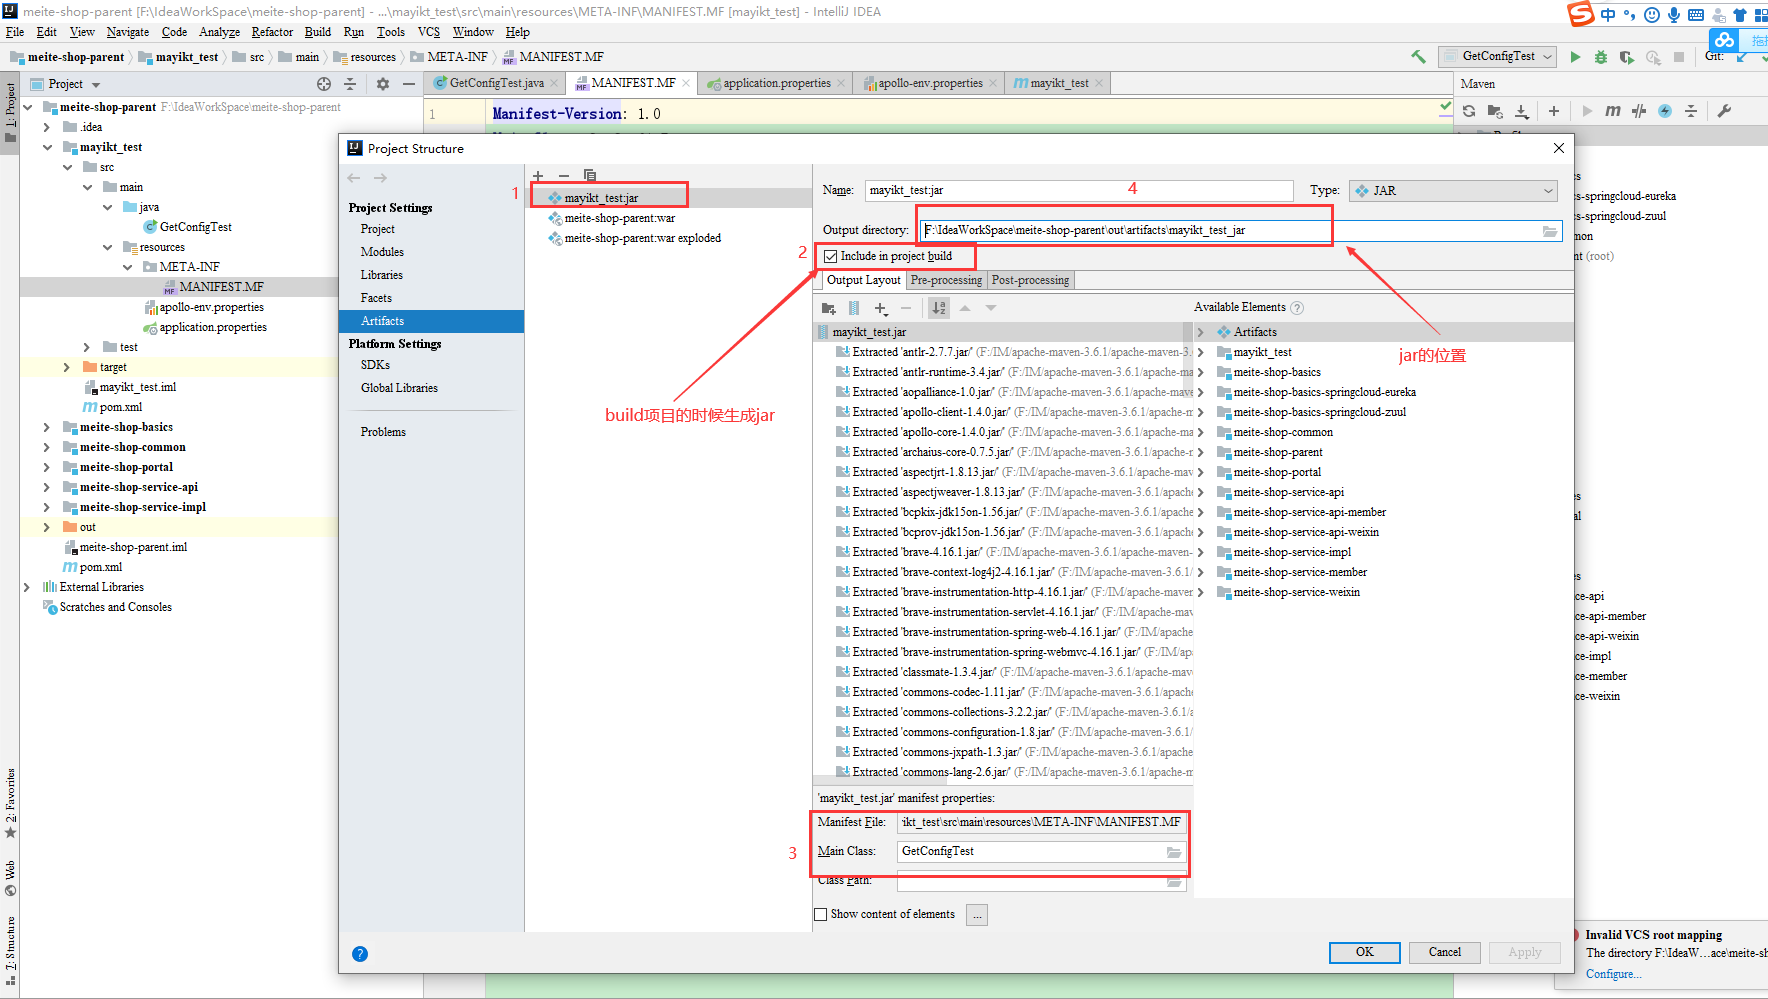Click the OK button in Project Structure
This screenshot has width=1768, height=999.
(1364, 953)
